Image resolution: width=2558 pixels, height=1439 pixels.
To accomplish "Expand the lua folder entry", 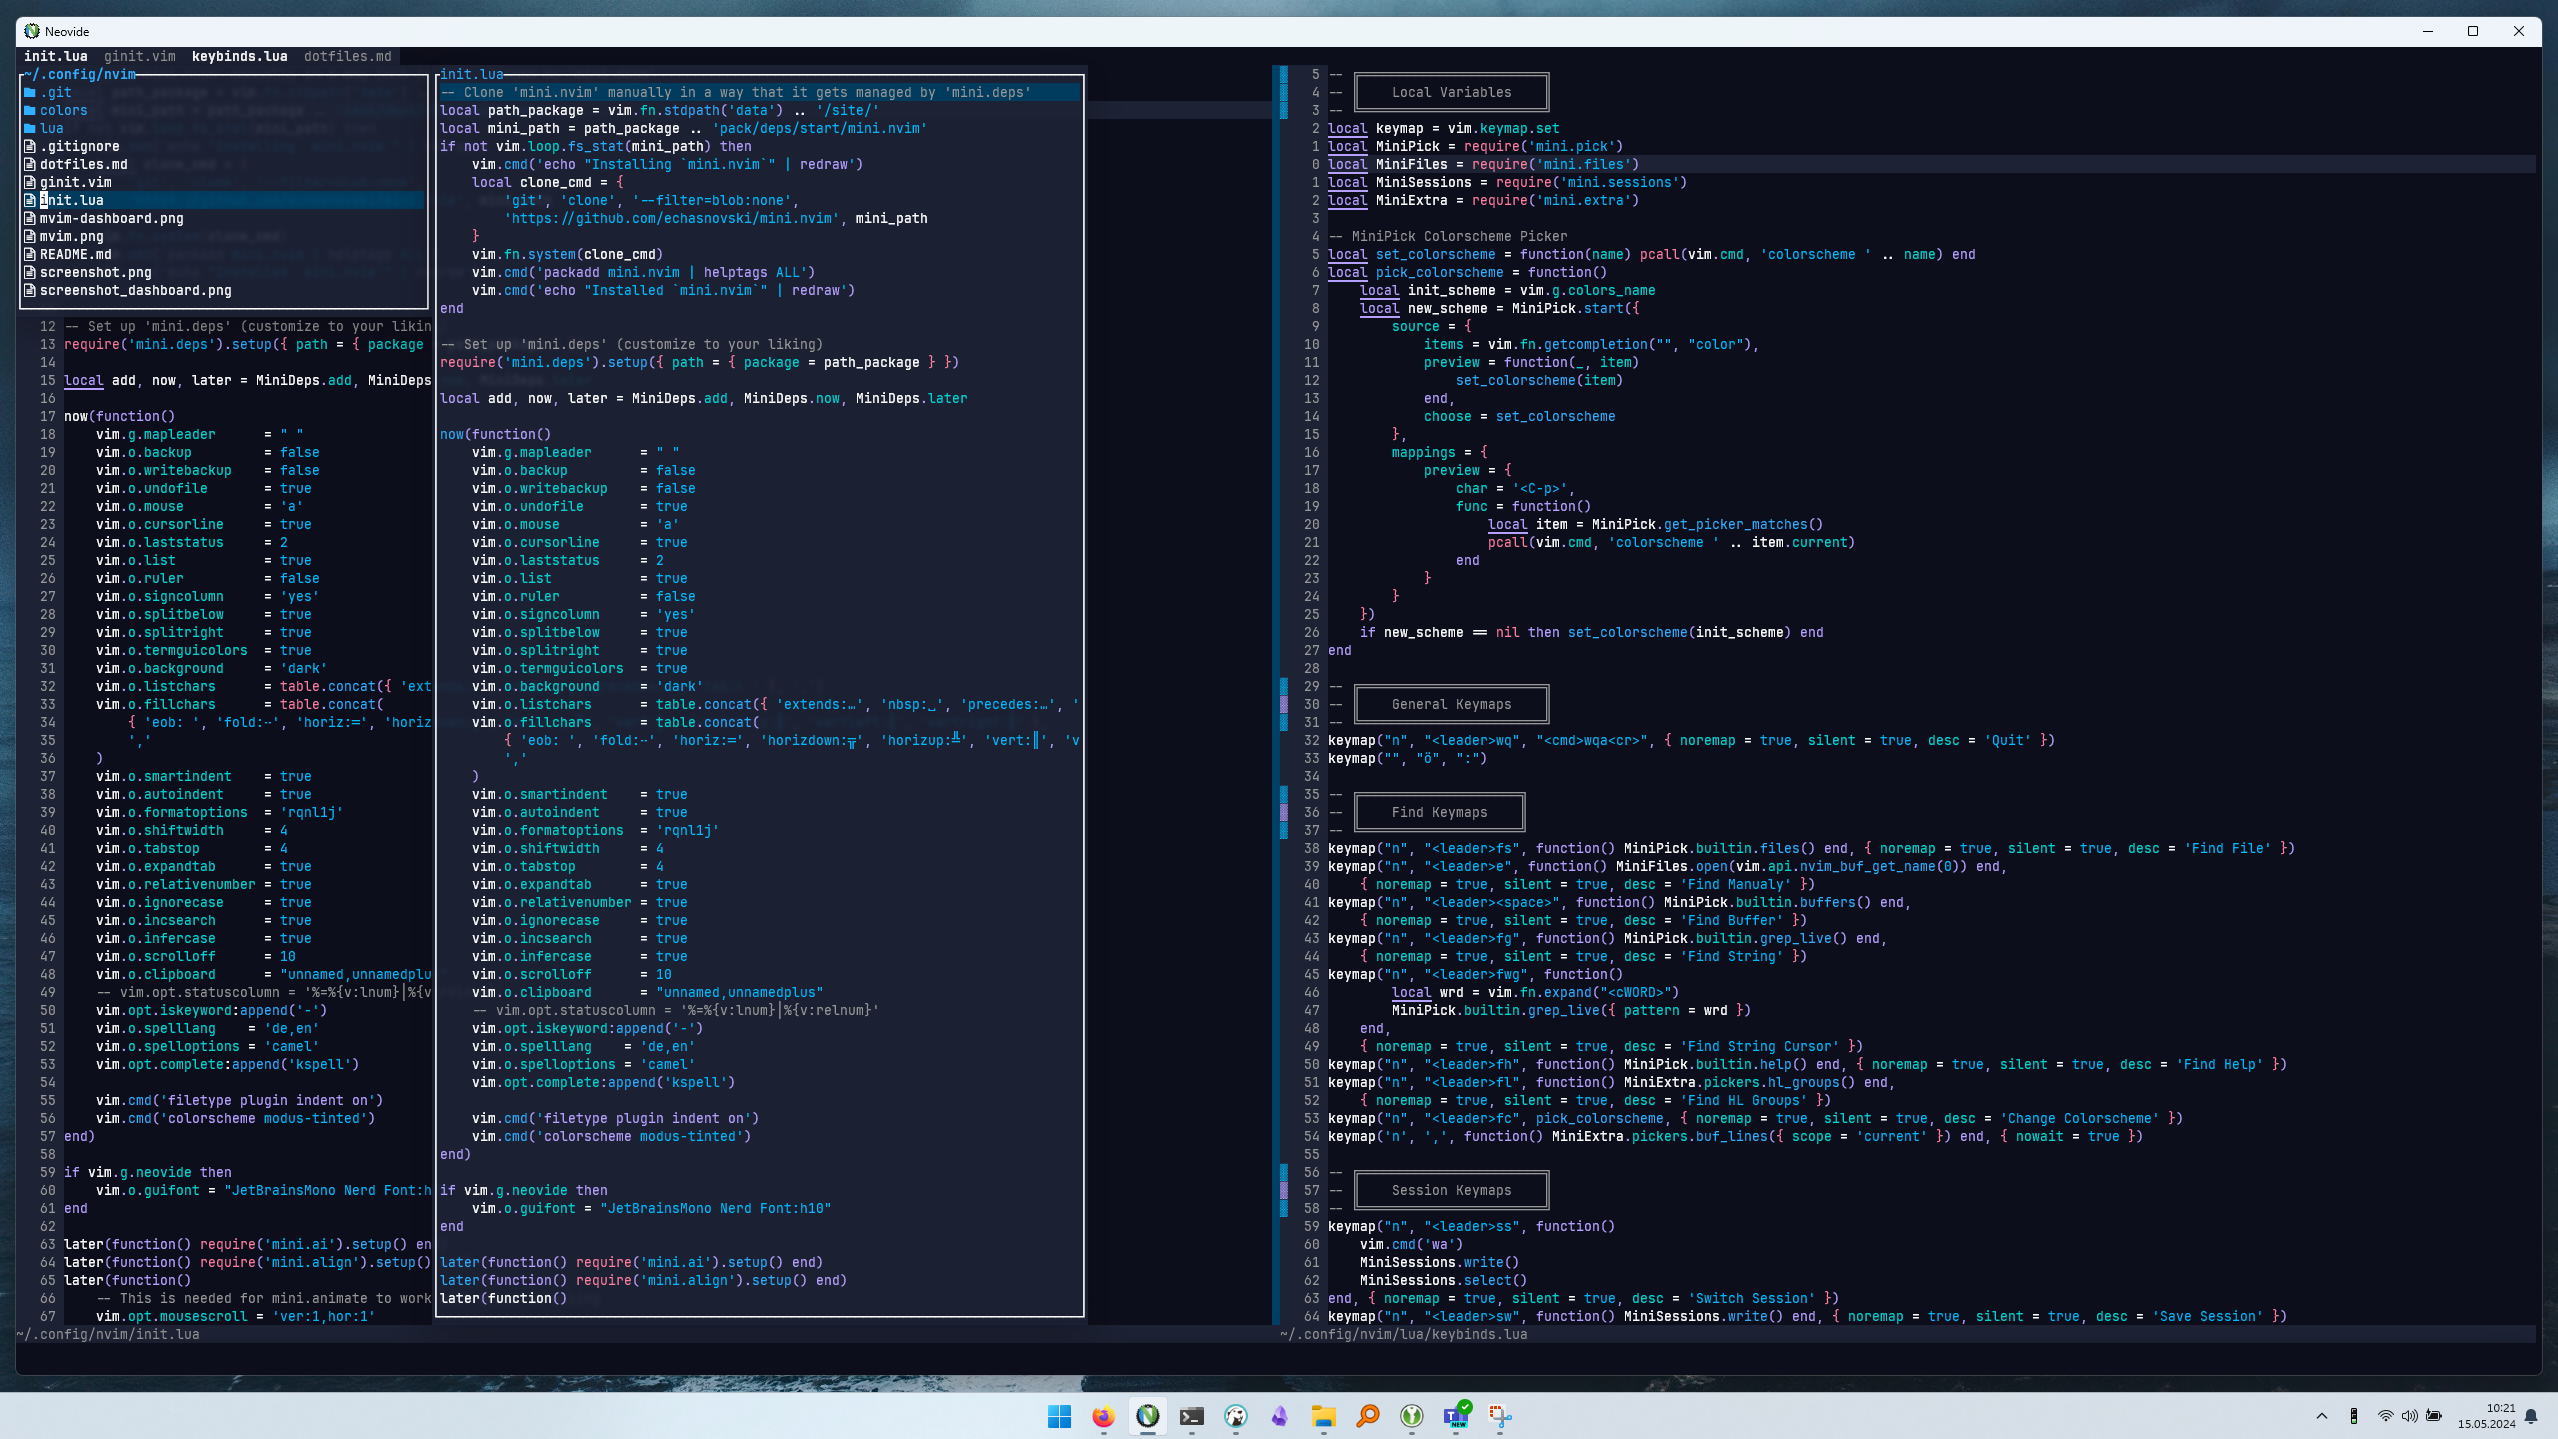I will click(51, 129).
